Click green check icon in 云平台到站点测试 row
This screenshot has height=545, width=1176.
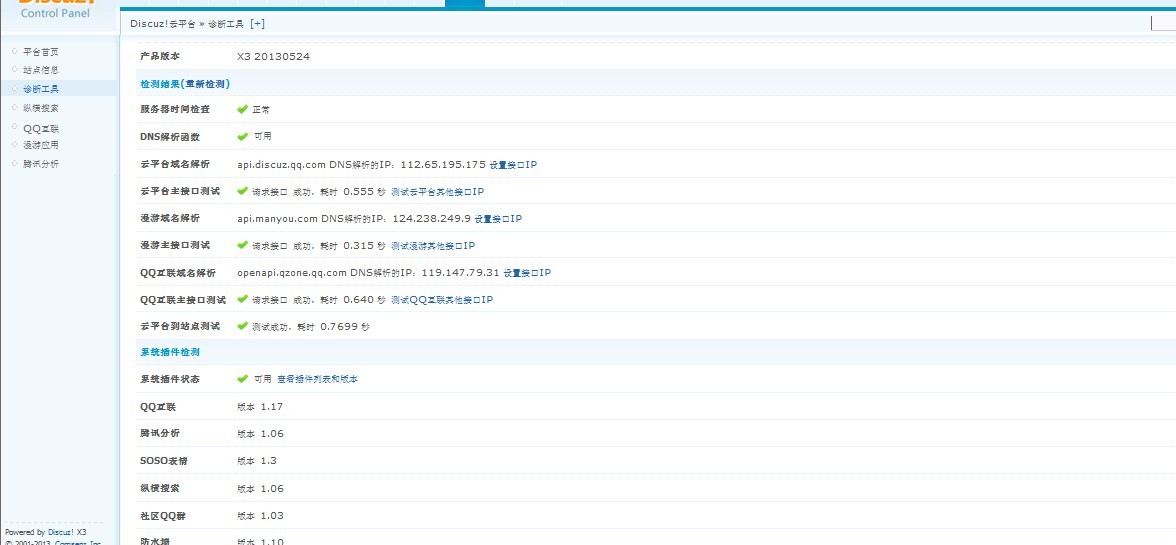click(242, 326)
